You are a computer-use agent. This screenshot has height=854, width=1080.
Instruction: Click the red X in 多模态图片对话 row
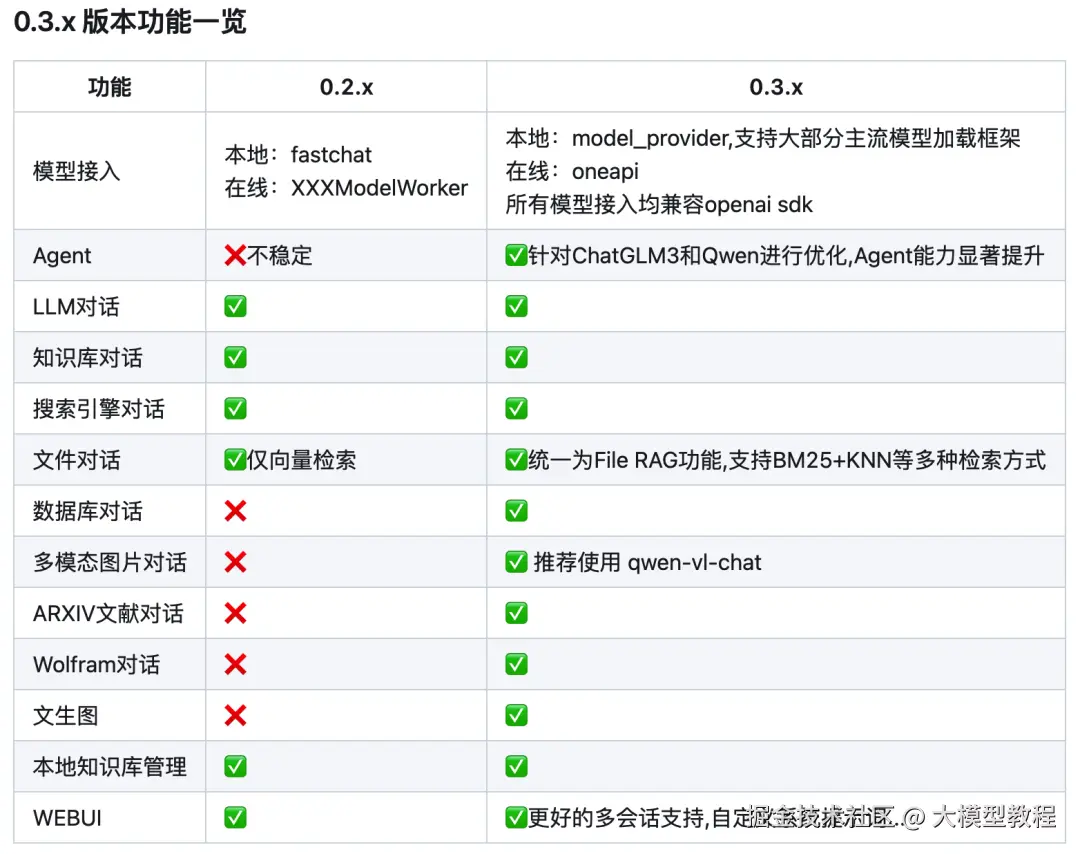tap(235, 563)
